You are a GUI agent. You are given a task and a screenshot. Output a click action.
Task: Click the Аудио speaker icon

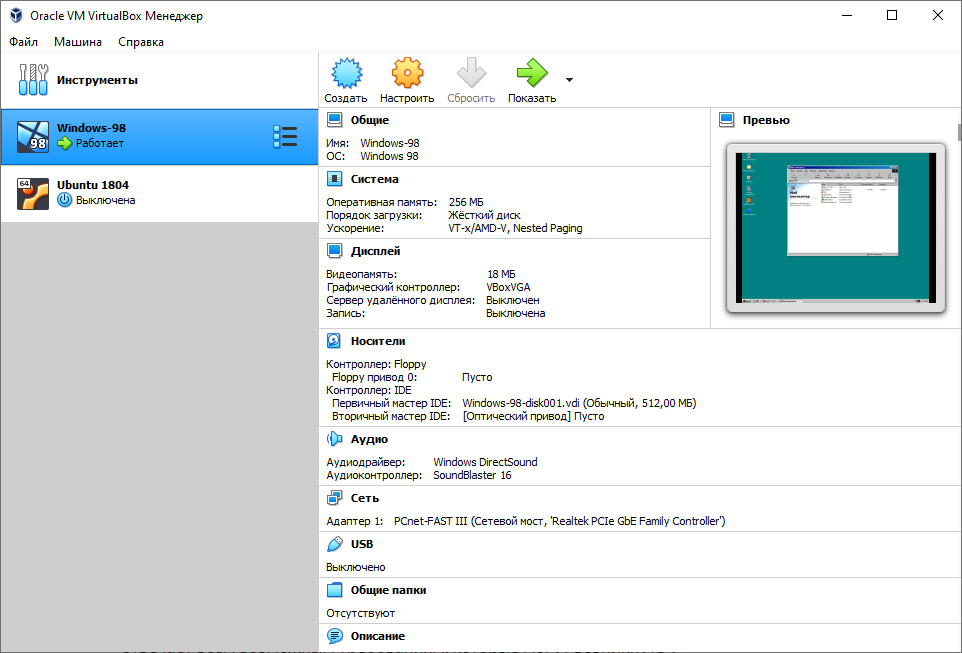point(334,439)
